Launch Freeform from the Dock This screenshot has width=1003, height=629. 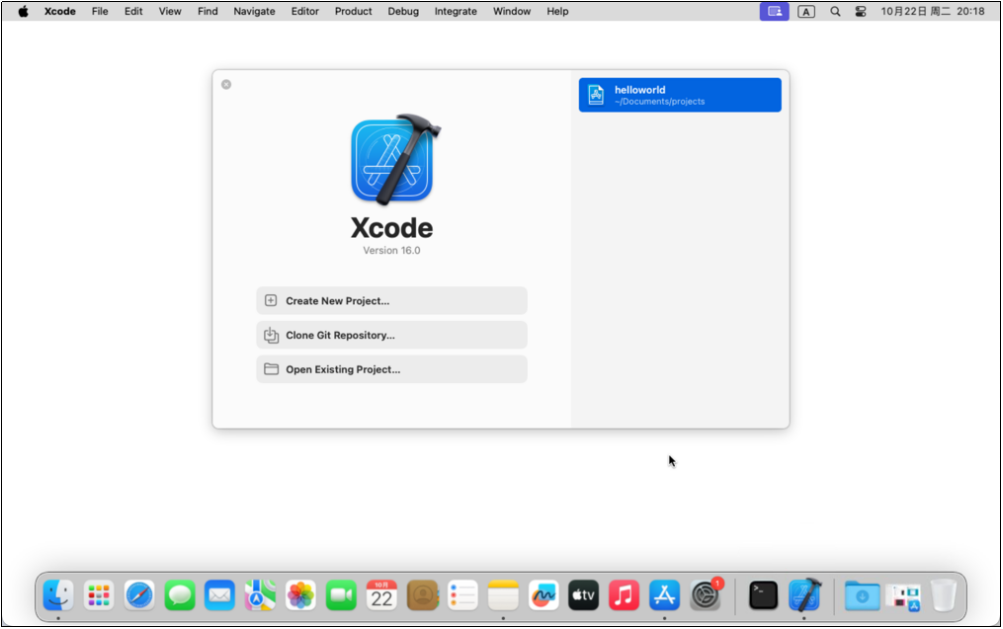tap(544, 596)
